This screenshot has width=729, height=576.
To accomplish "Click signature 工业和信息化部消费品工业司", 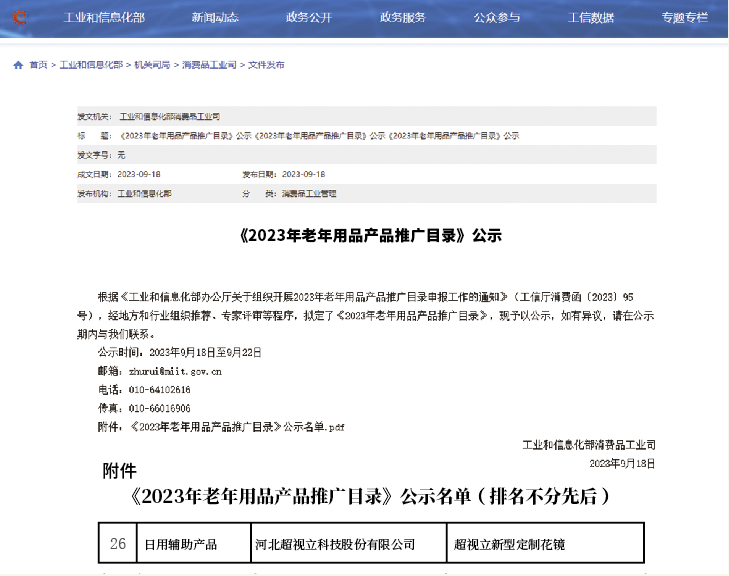I will 589,445.
